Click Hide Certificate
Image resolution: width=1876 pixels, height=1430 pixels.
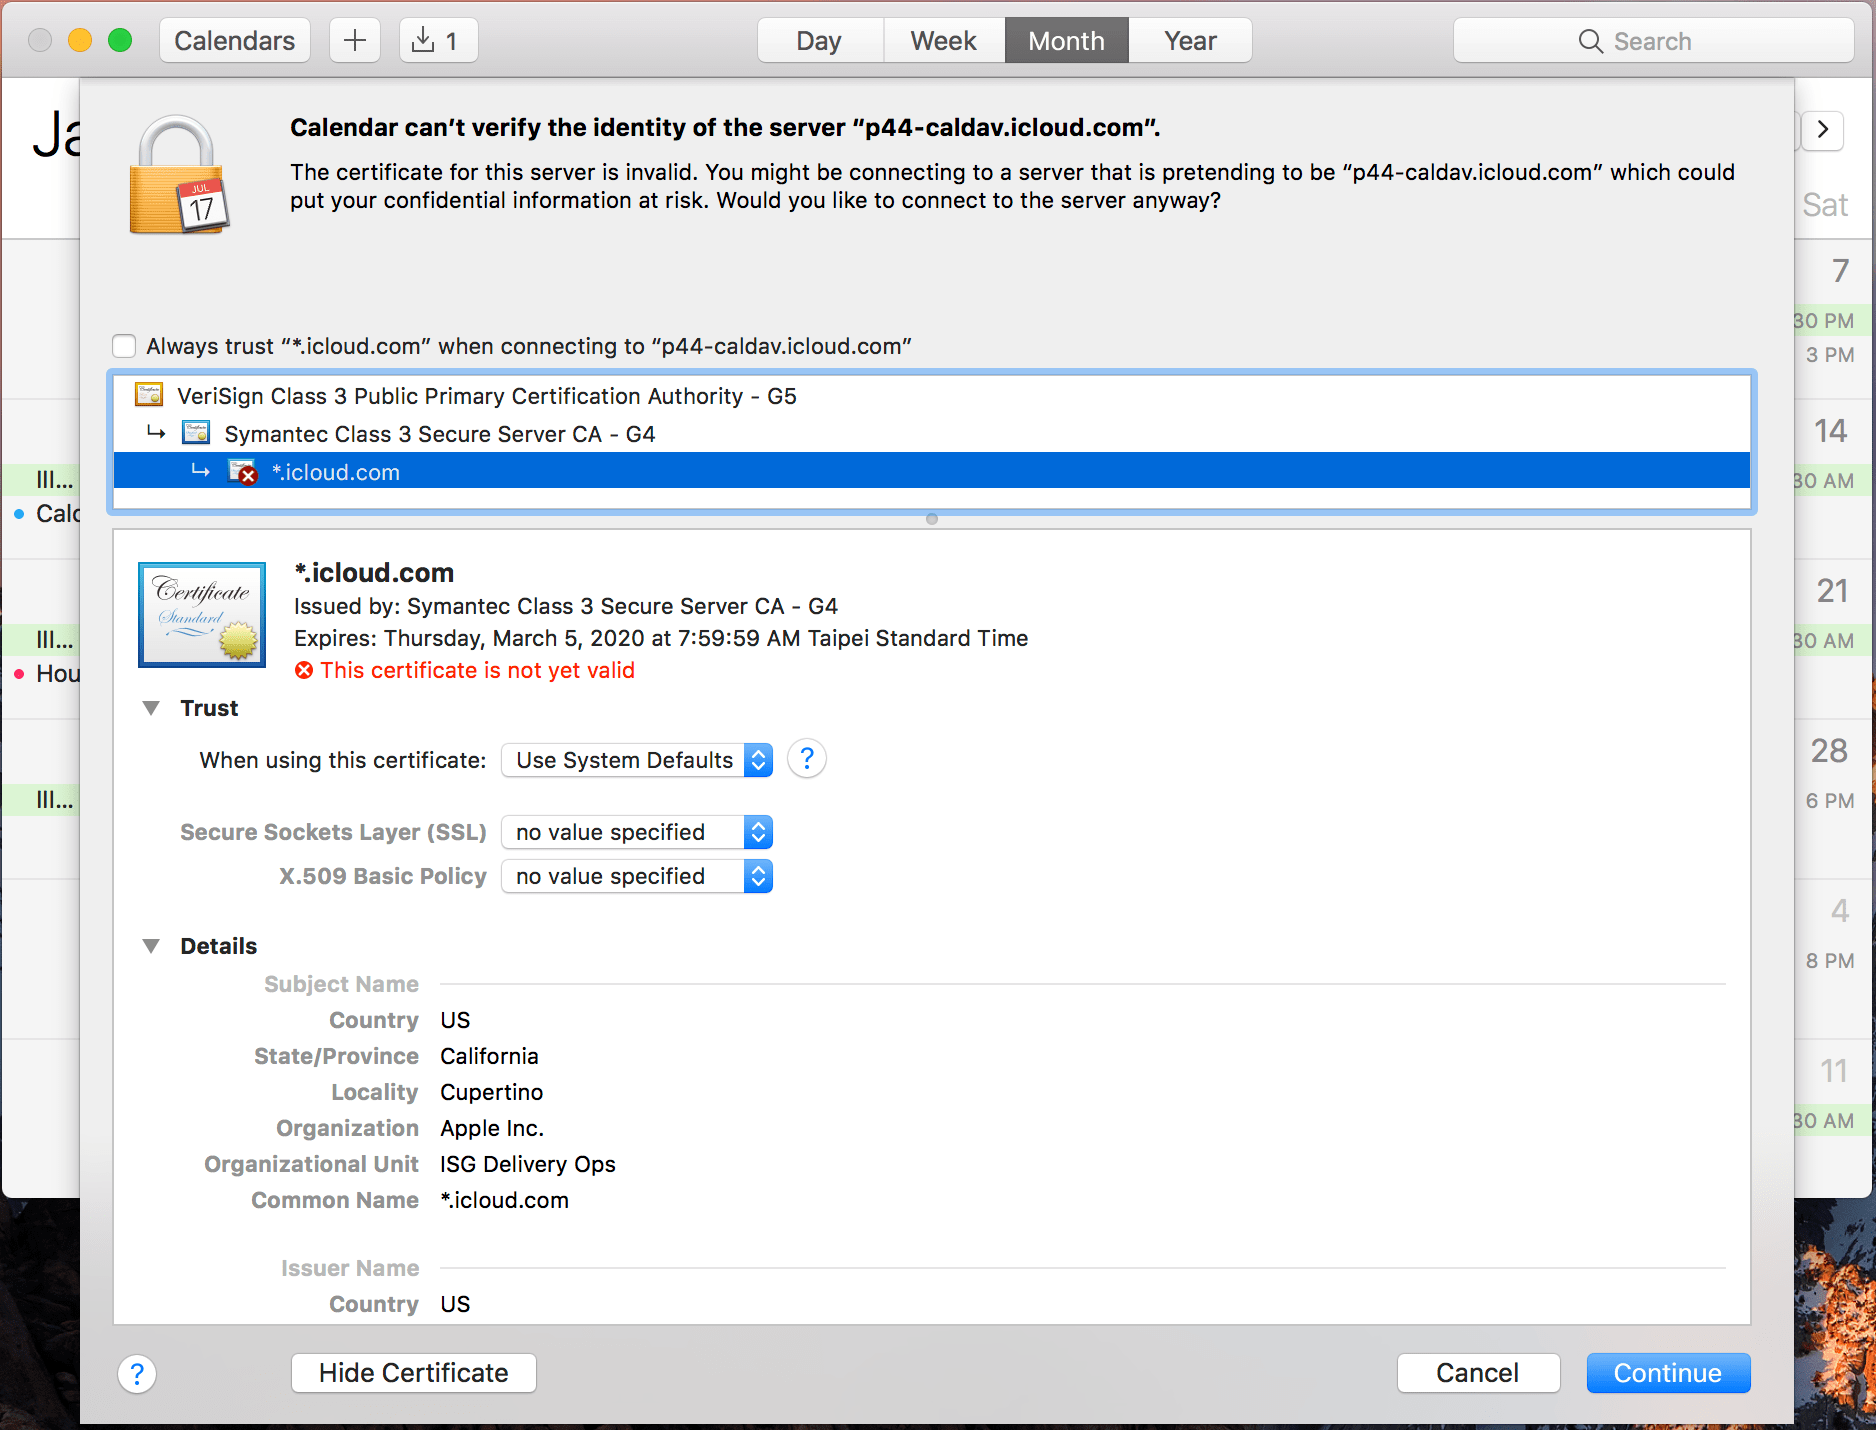[413, 1373]
